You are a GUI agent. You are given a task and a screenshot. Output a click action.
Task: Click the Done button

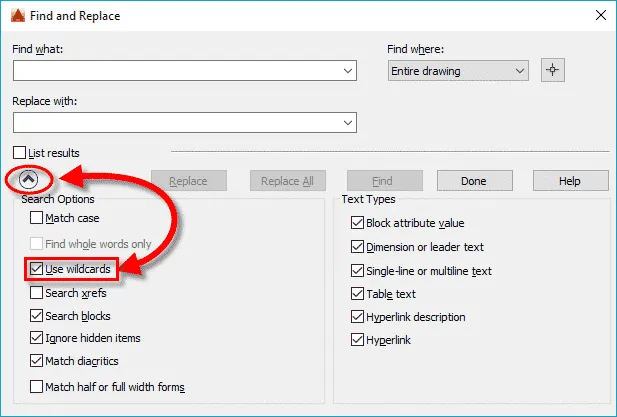(x=475, y=181)
